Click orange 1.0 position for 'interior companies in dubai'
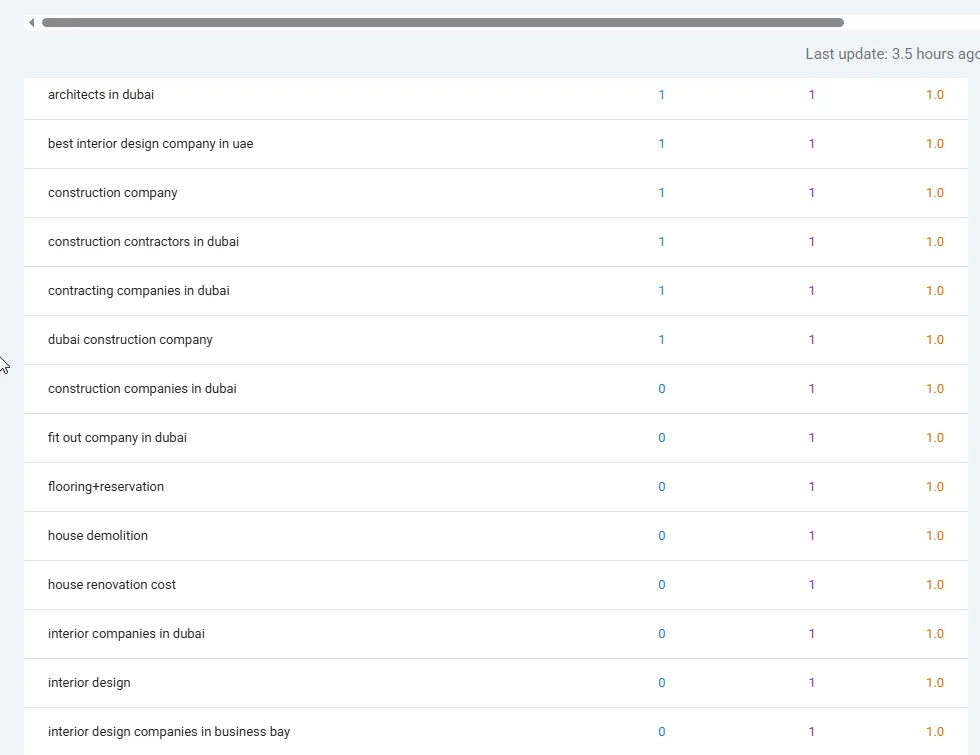The width and height of the screenshot is (980, 755). point(934,634)
